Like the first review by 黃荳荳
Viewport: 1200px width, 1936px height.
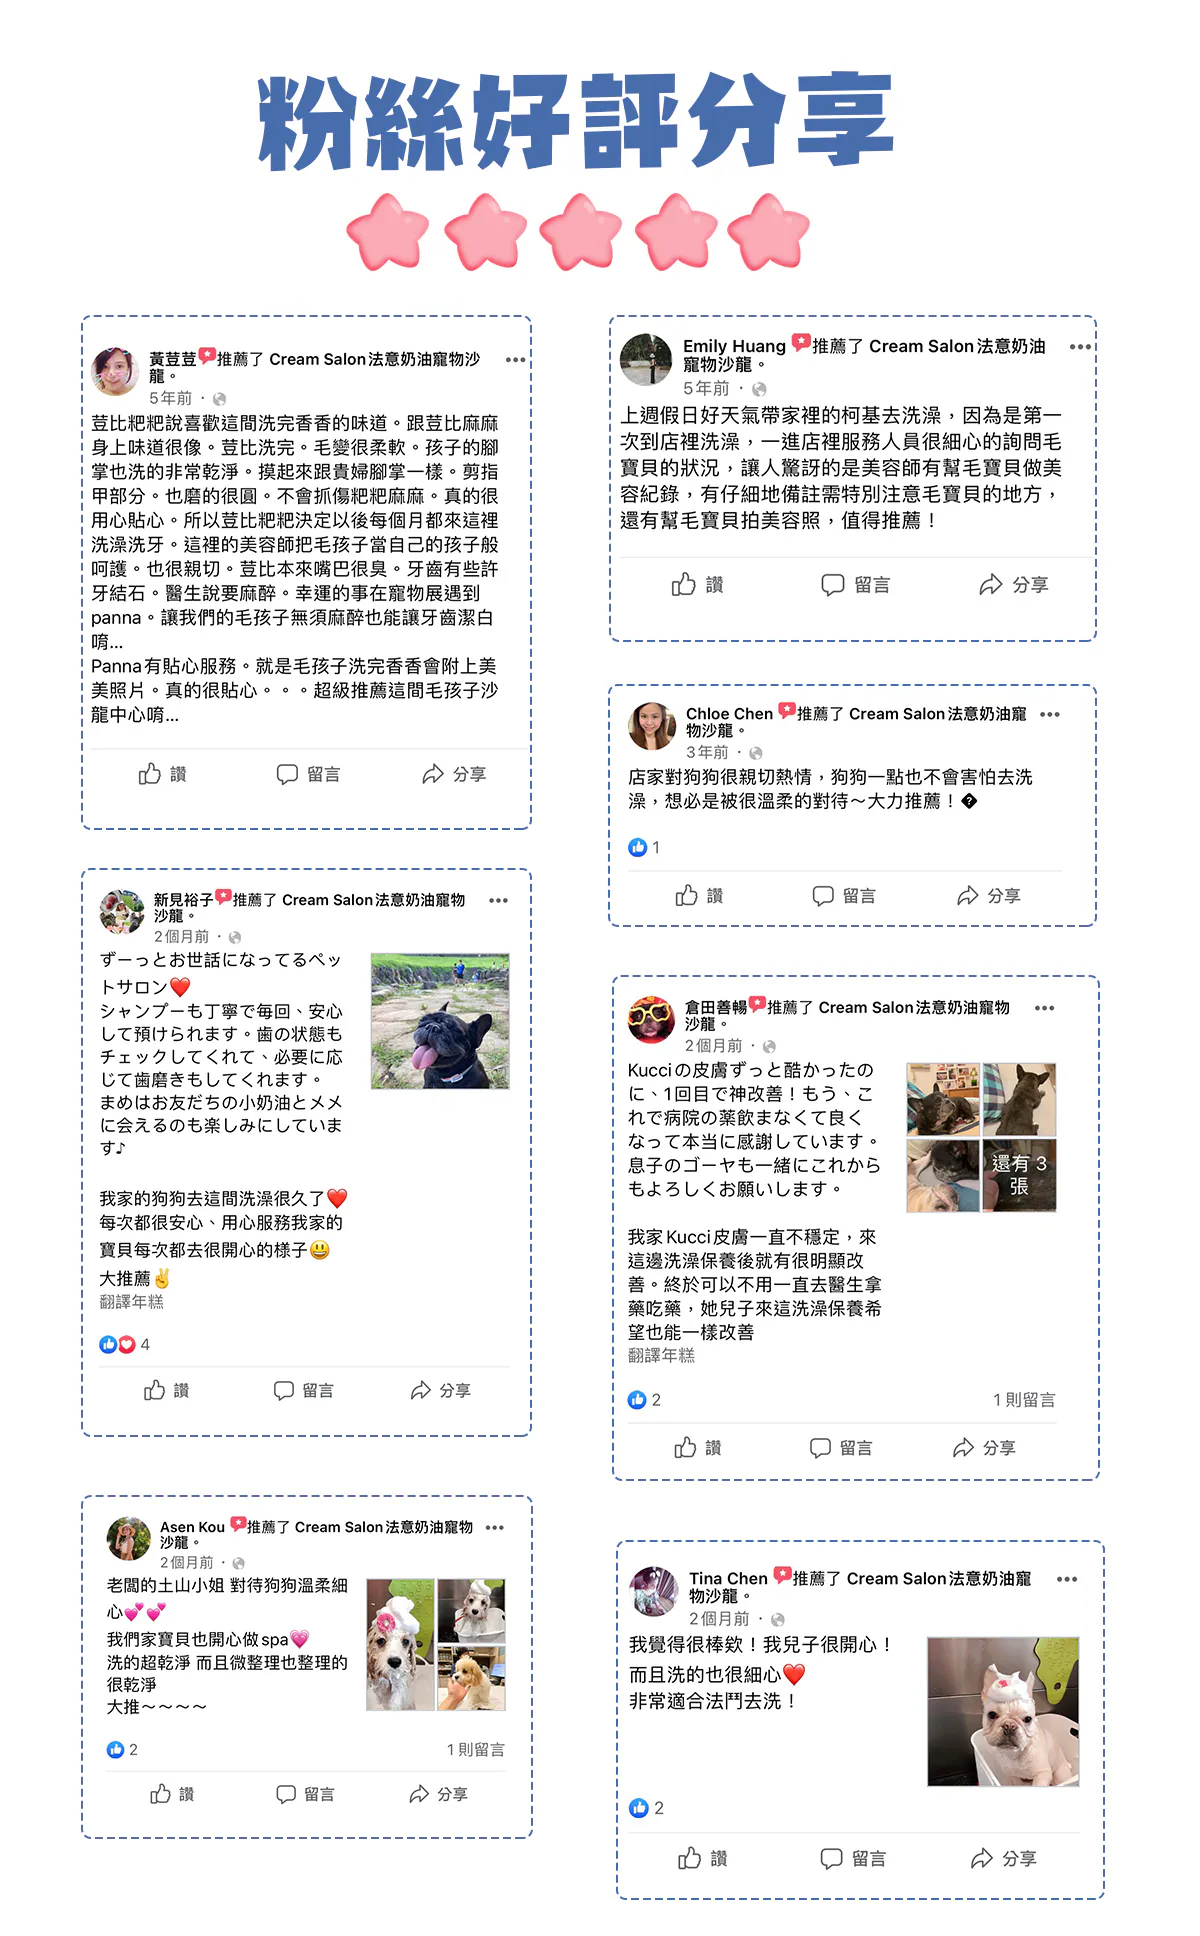tap(162, 773)
